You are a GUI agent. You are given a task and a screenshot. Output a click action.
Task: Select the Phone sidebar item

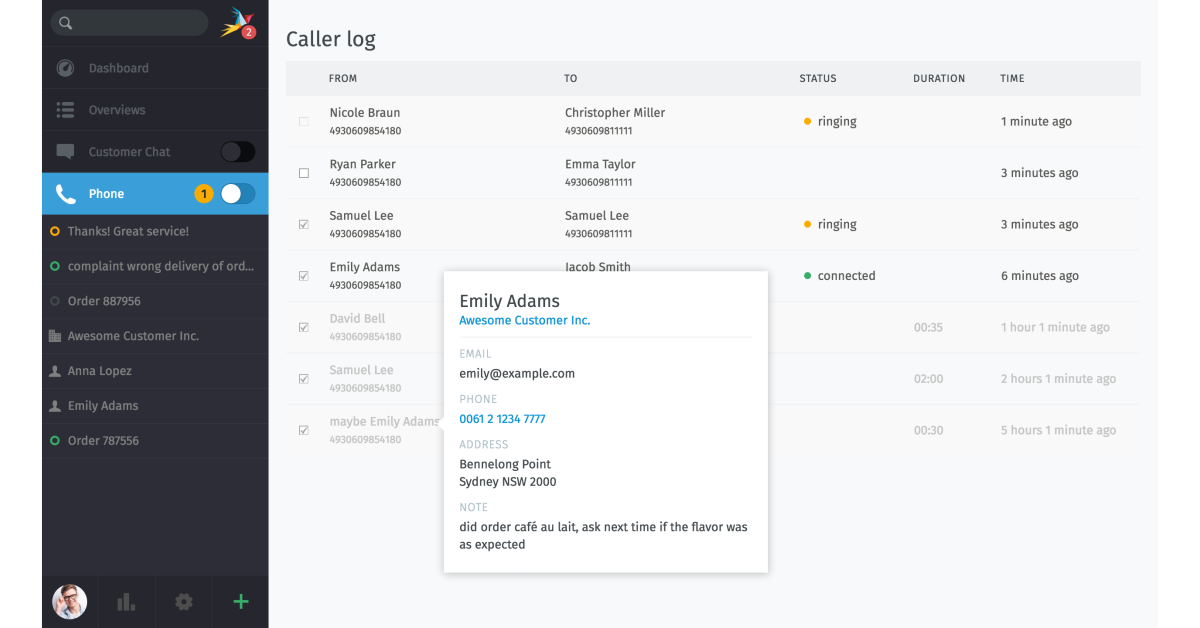[155, 194]
